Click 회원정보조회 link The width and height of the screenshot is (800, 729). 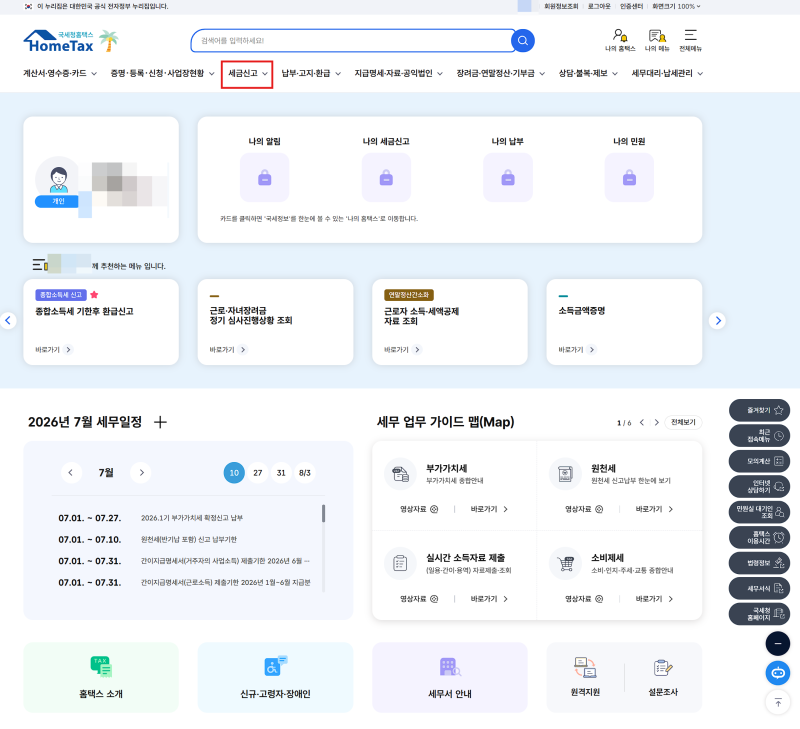[561, 6]
